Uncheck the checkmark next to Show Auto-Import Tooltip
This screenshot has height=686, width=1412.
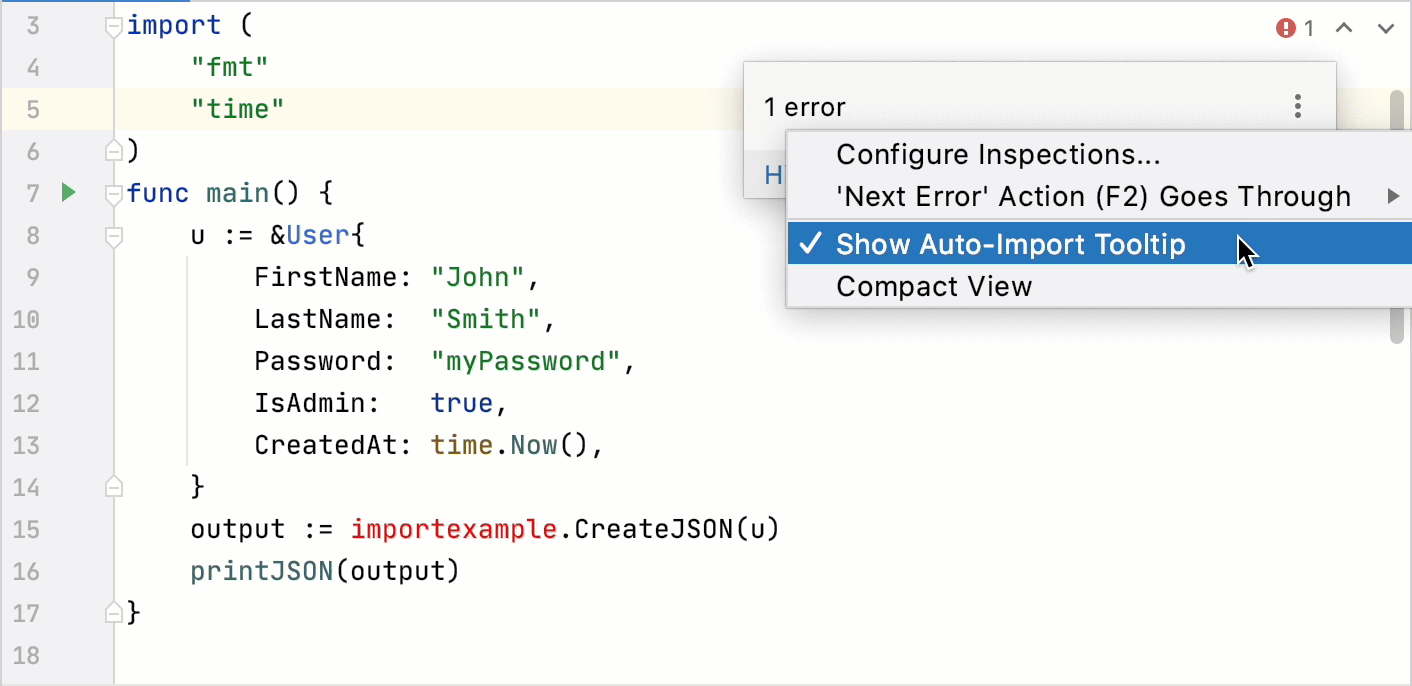tap(812, 244)
